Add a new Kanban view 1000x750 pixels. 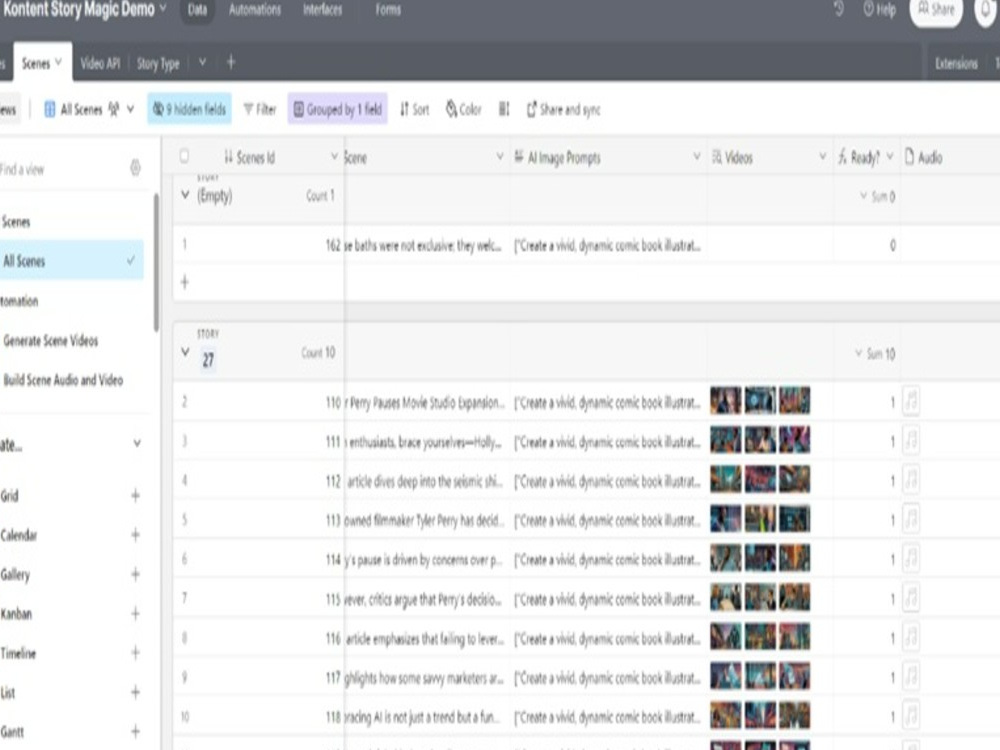pos(135,614)
